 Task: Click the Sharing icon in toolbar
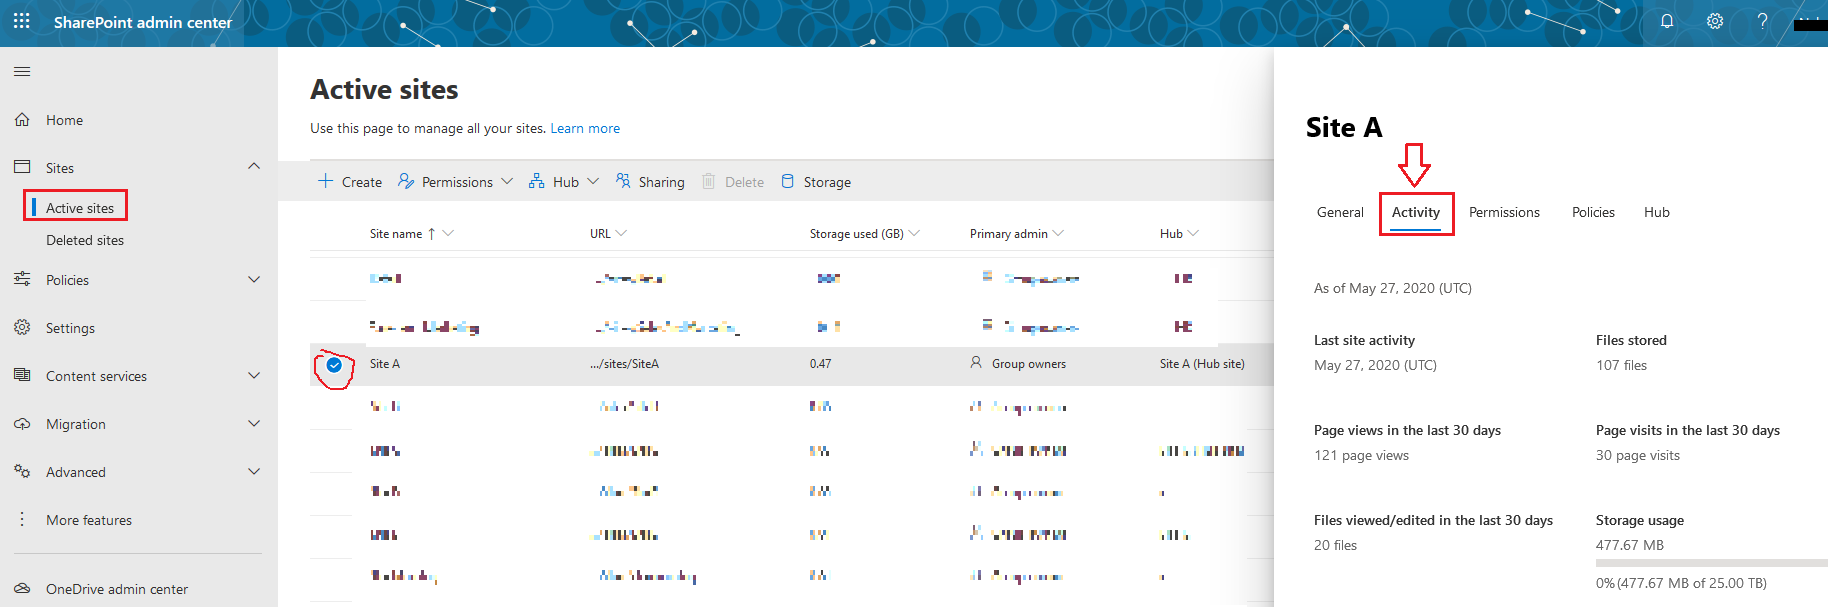623,181
